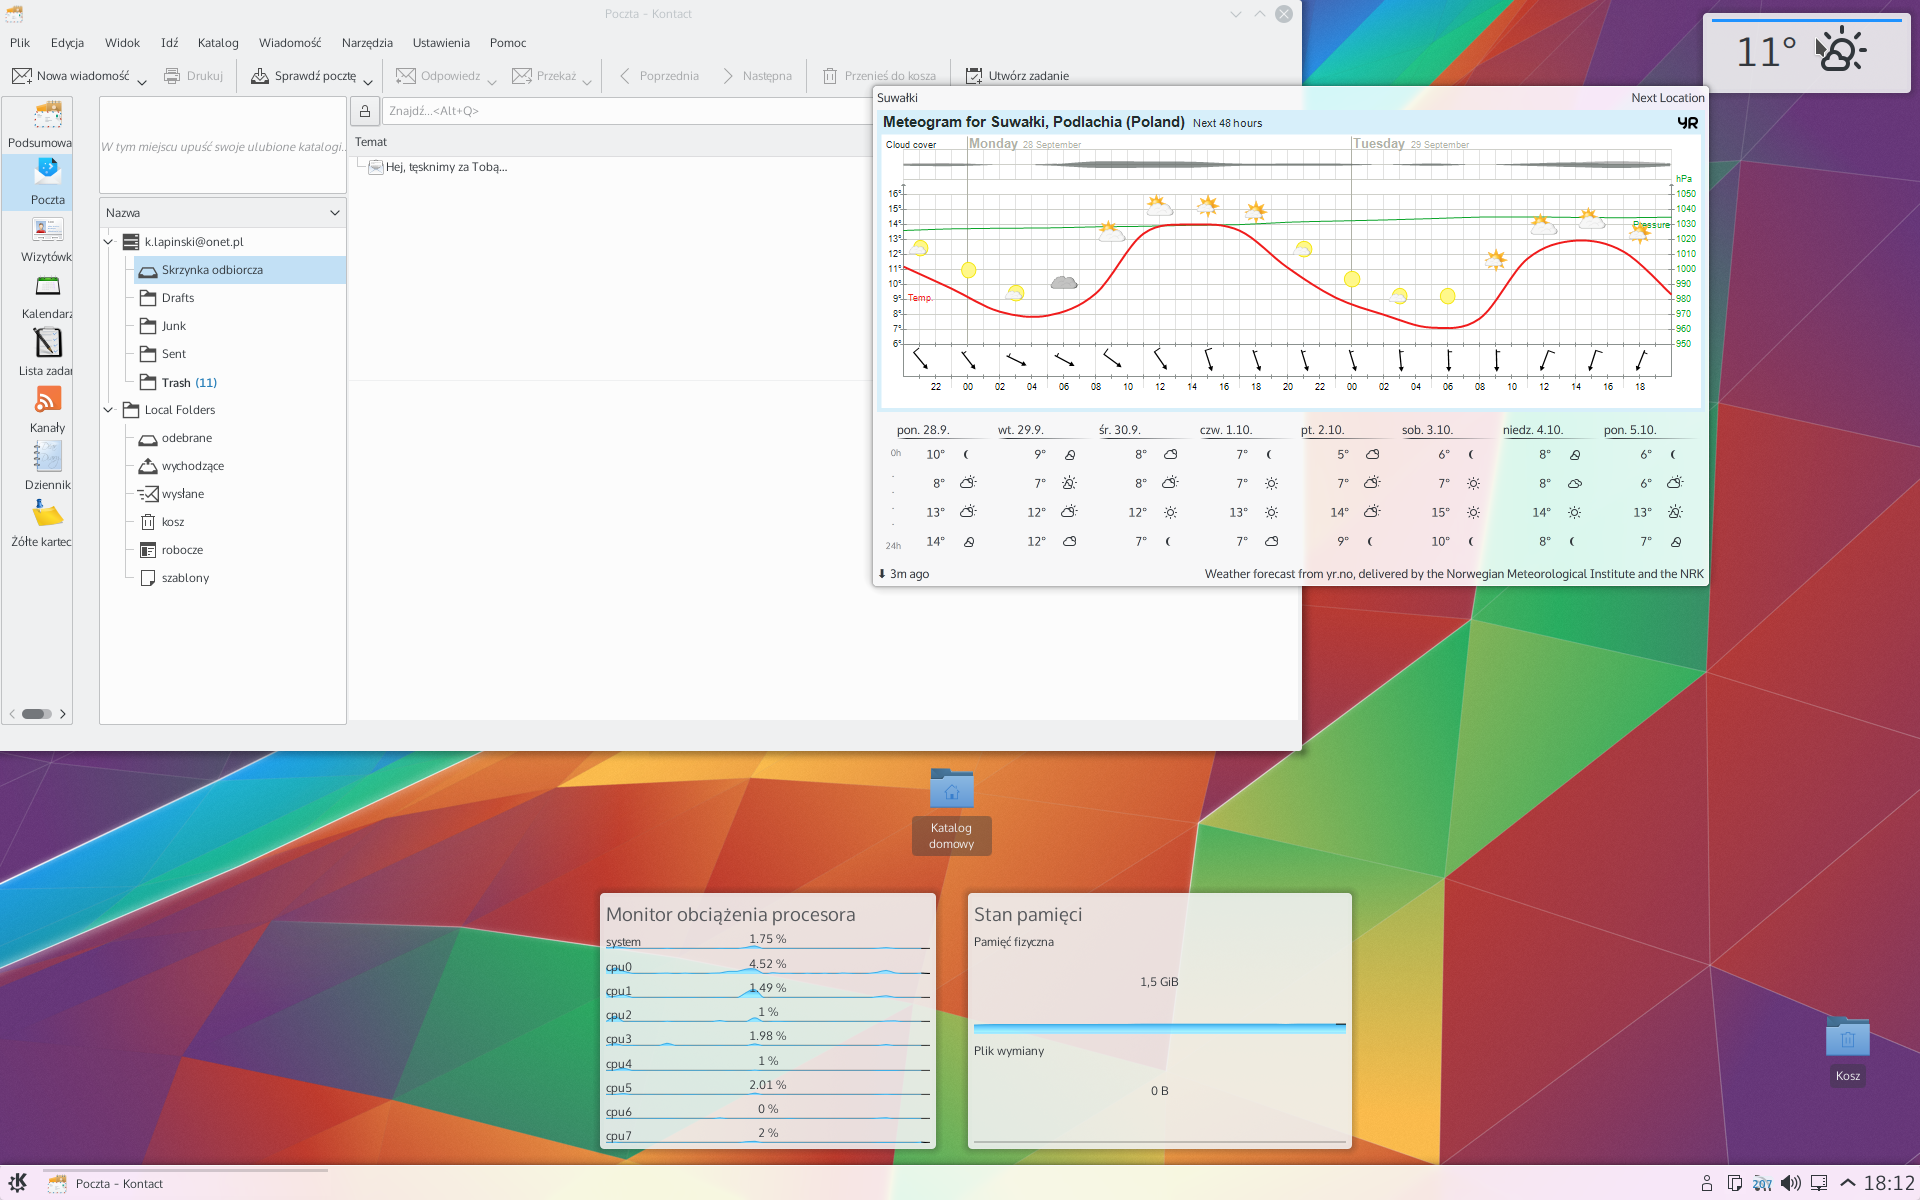
Task: Click the Znajdź search input field
Action: tap(627, 111)
